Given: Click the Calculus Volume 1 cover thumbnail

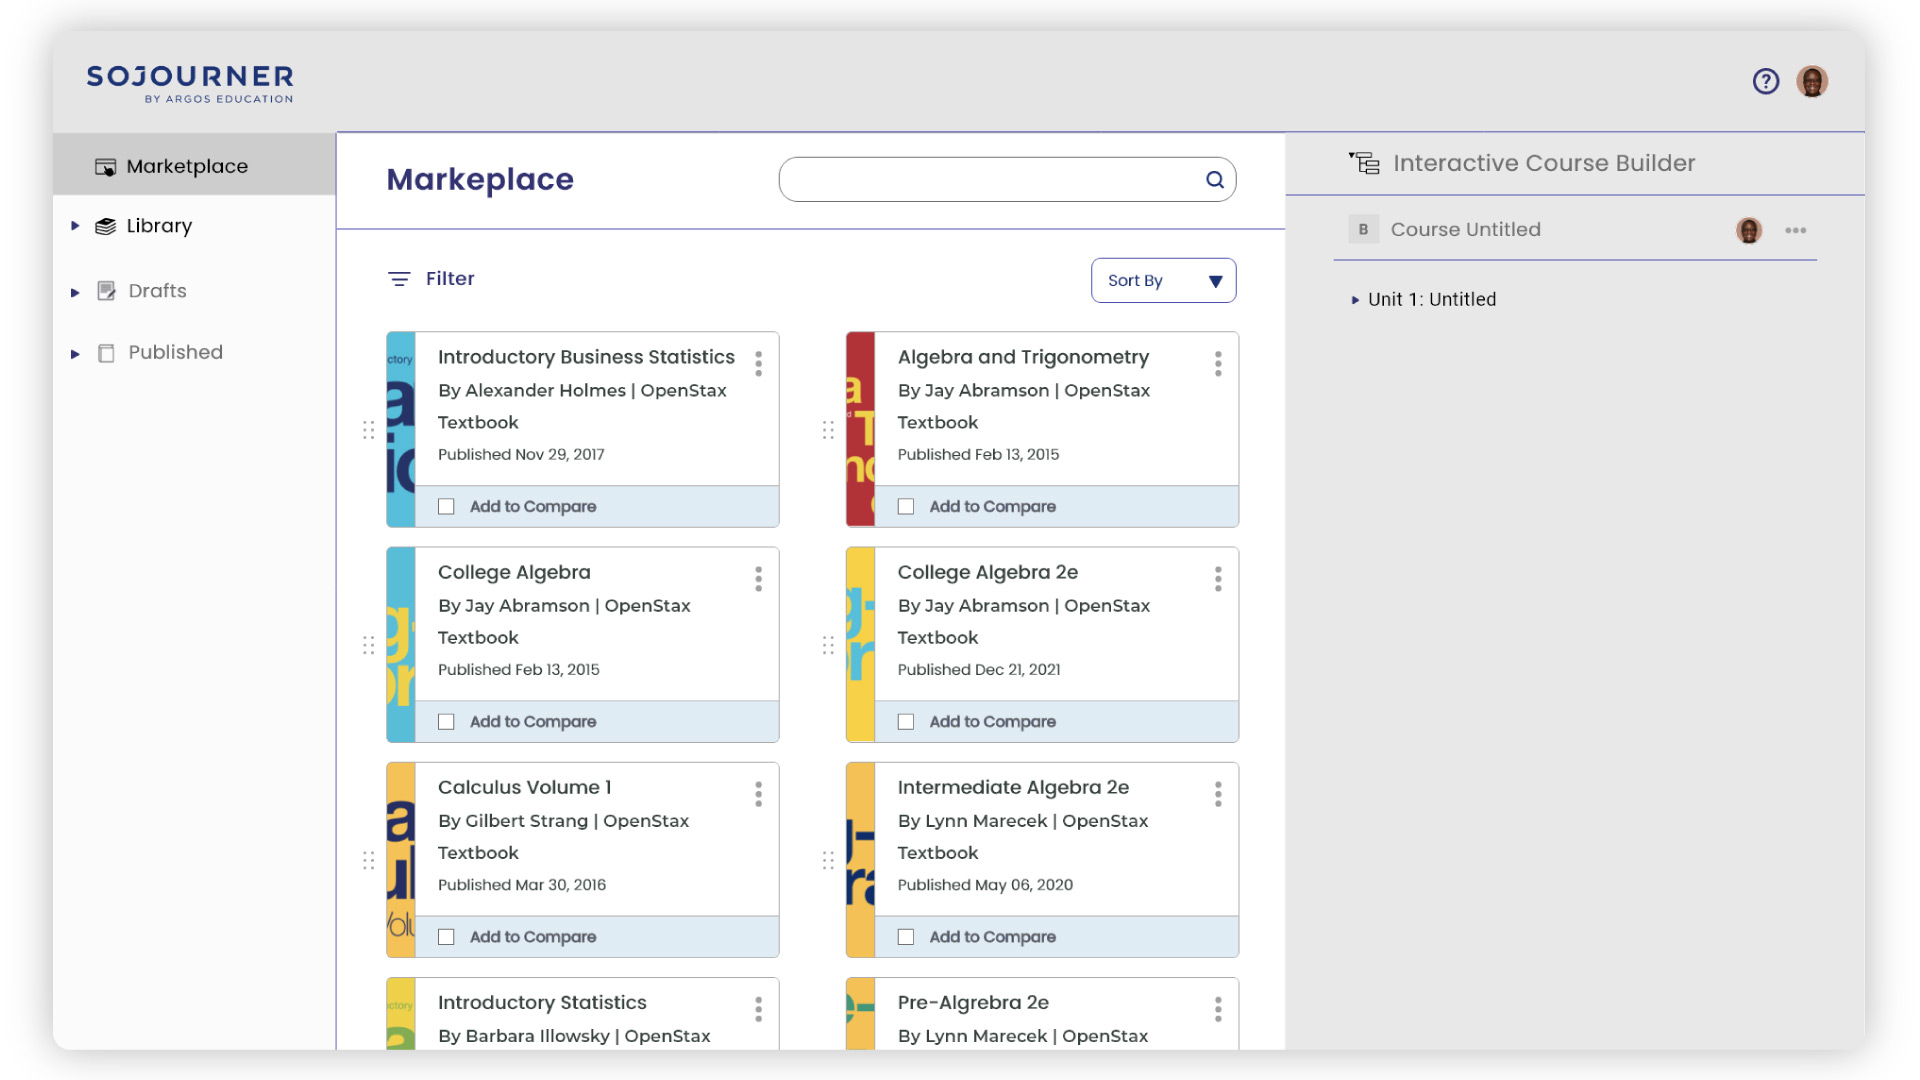Looking at the screenshot, I should pos(401,860).
